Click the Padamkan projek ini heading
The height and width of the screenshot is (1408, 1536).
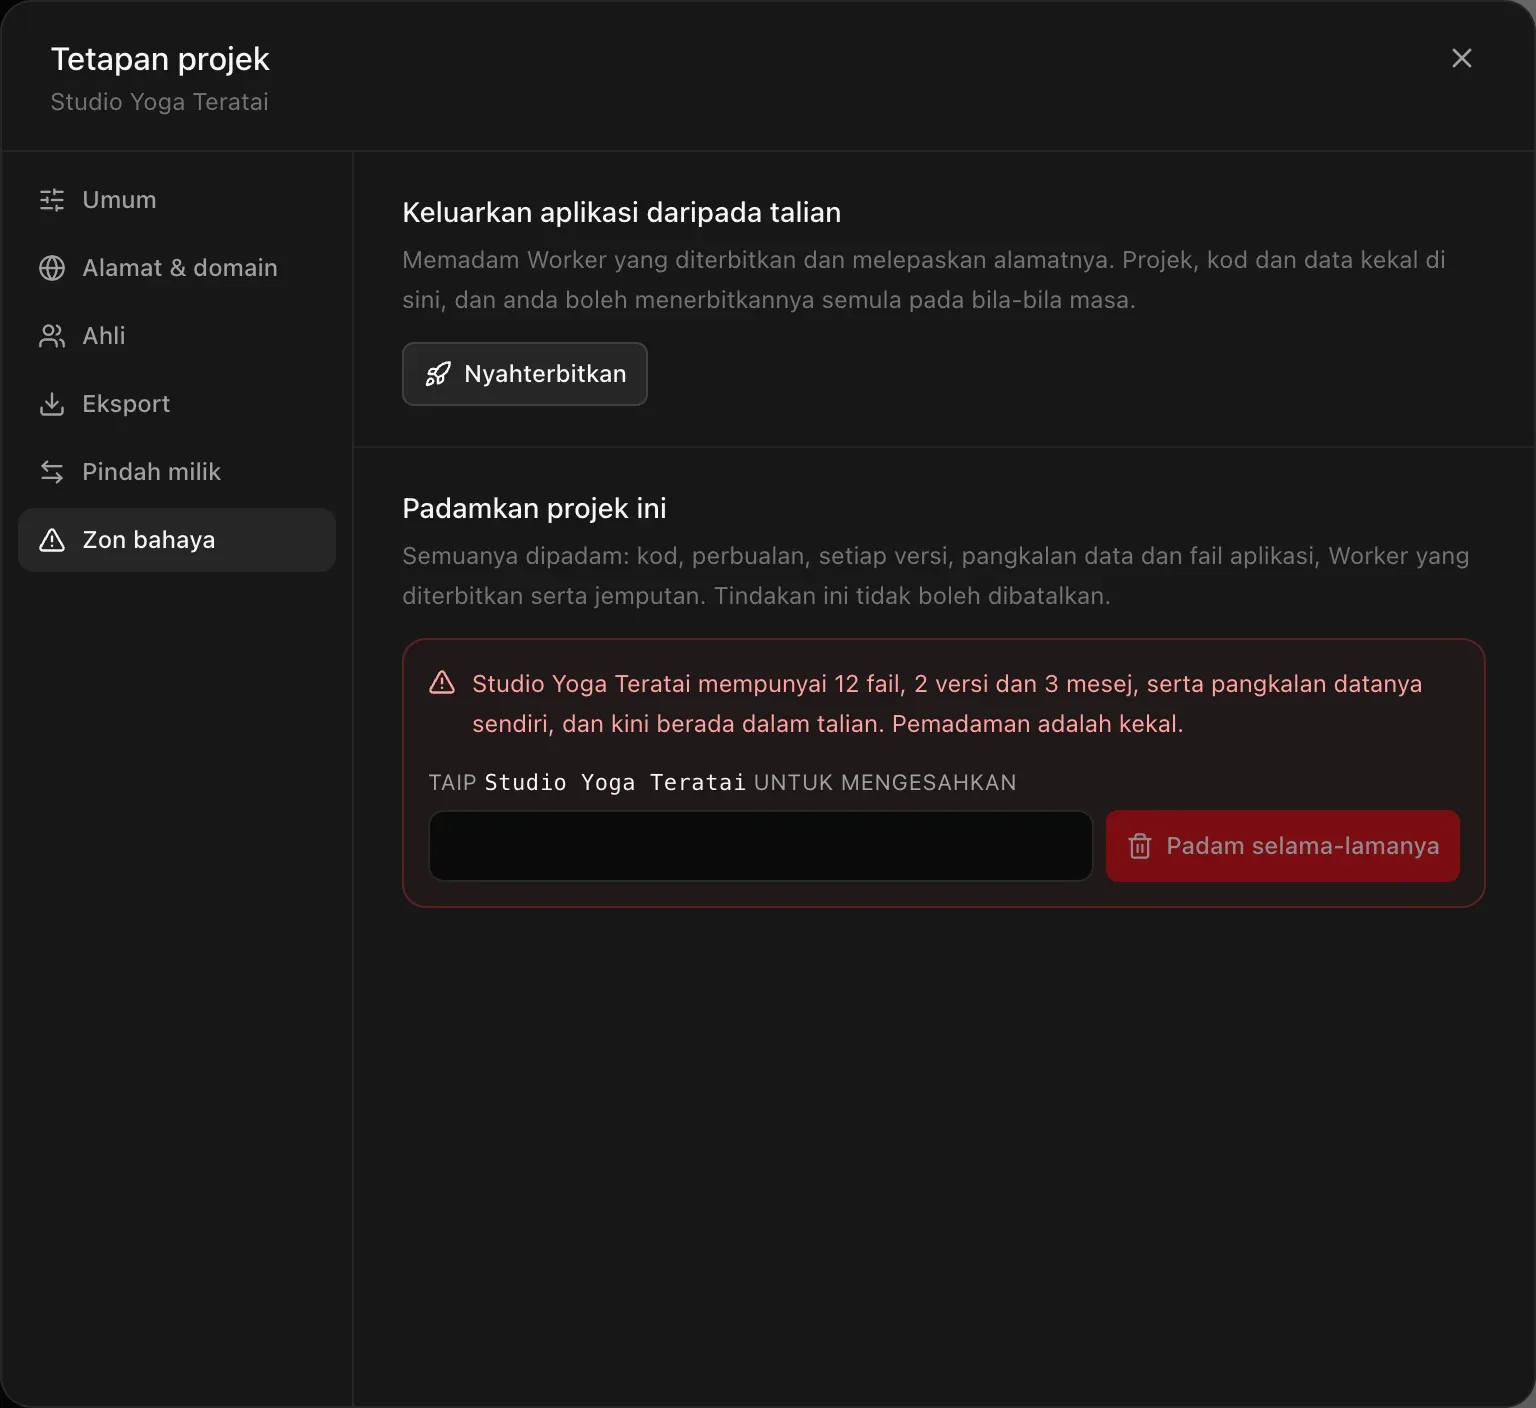pos(535,508)
